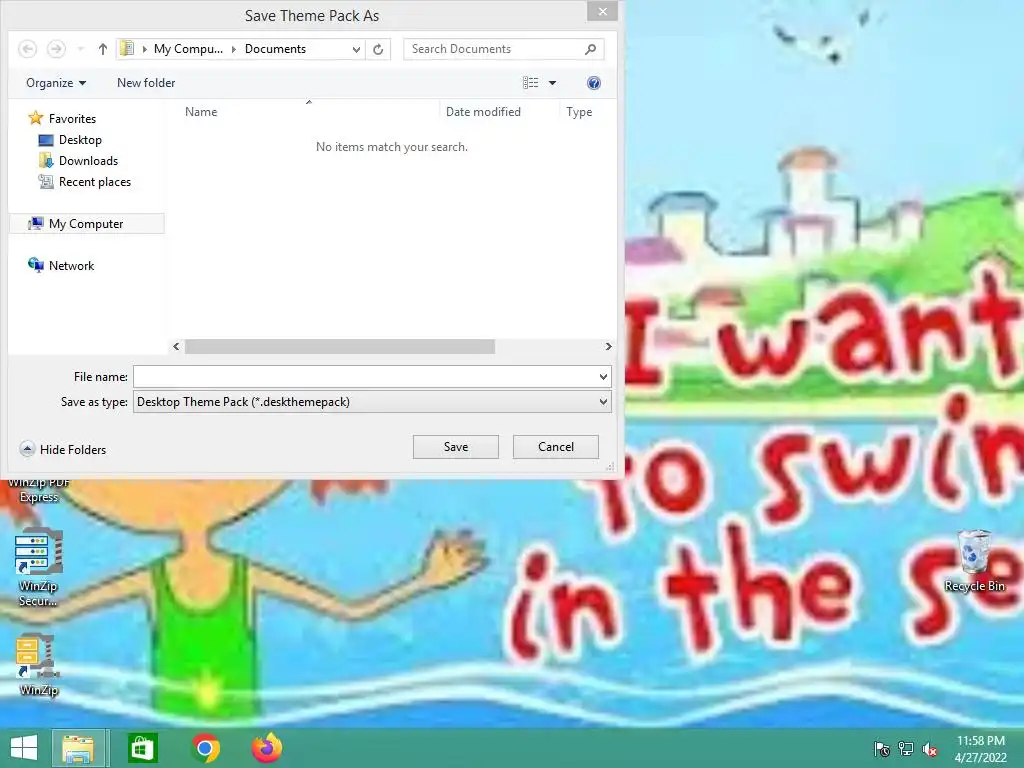
Task: Change your view icon button
Action: coord(530,83)
